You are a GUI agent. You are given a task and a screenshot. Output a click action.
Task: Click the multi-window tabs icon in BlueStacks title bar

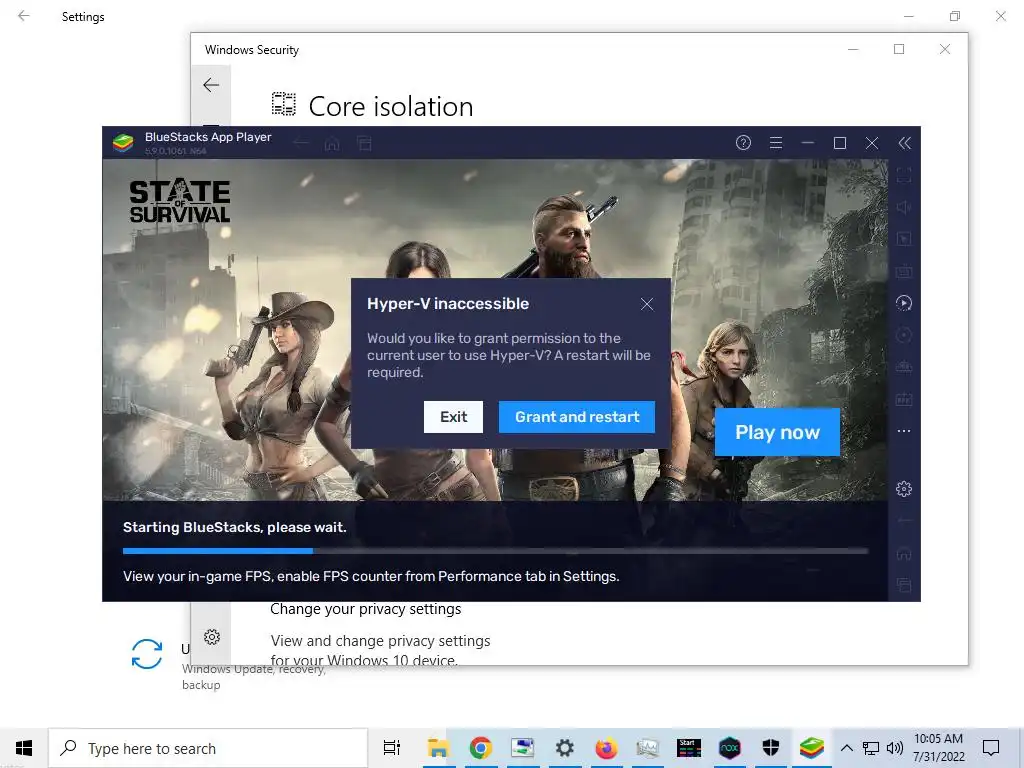click(364, 144)
